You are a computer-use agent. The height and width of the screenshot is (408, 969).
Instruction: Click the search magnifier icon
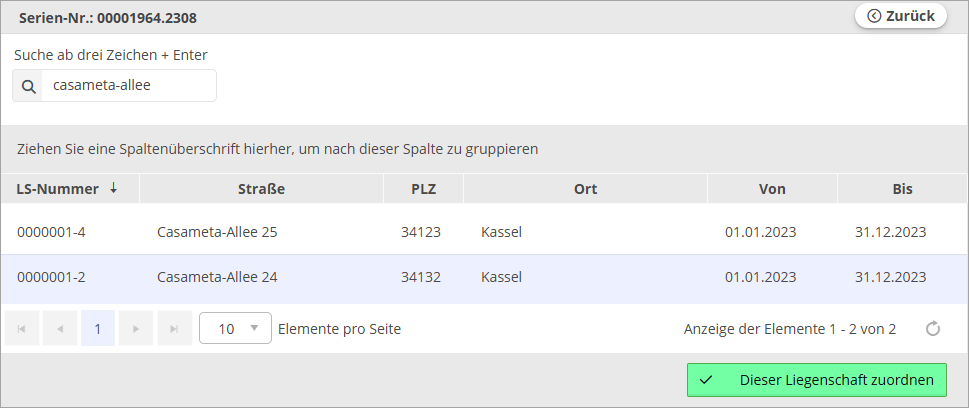click(x=28, y=86)
